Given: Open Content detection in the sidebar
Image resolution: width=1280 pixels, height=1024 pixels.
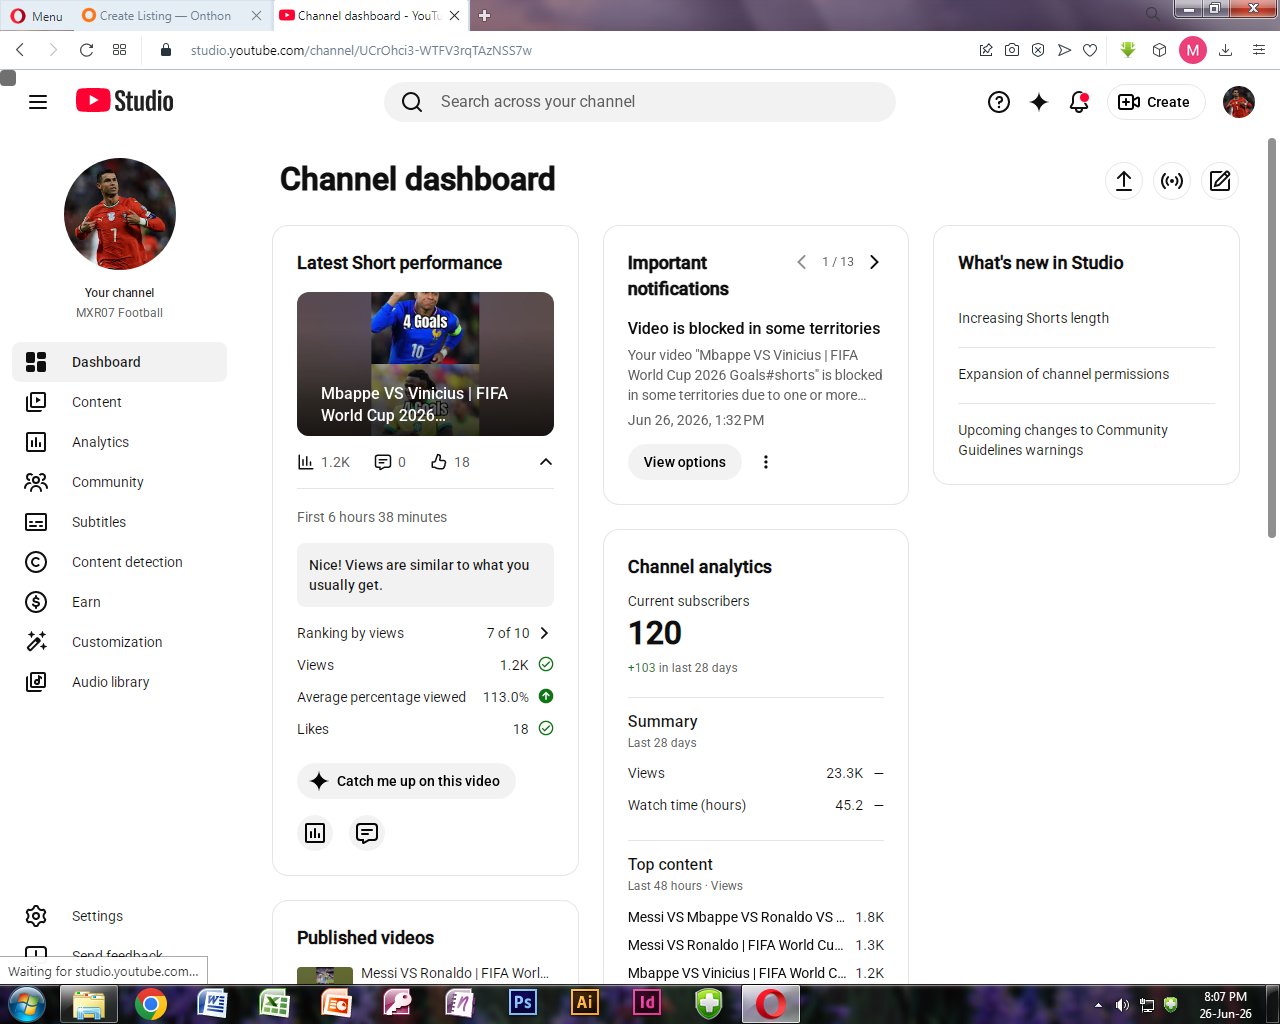Looking at the screenshot, I should (x=120, y=562).
